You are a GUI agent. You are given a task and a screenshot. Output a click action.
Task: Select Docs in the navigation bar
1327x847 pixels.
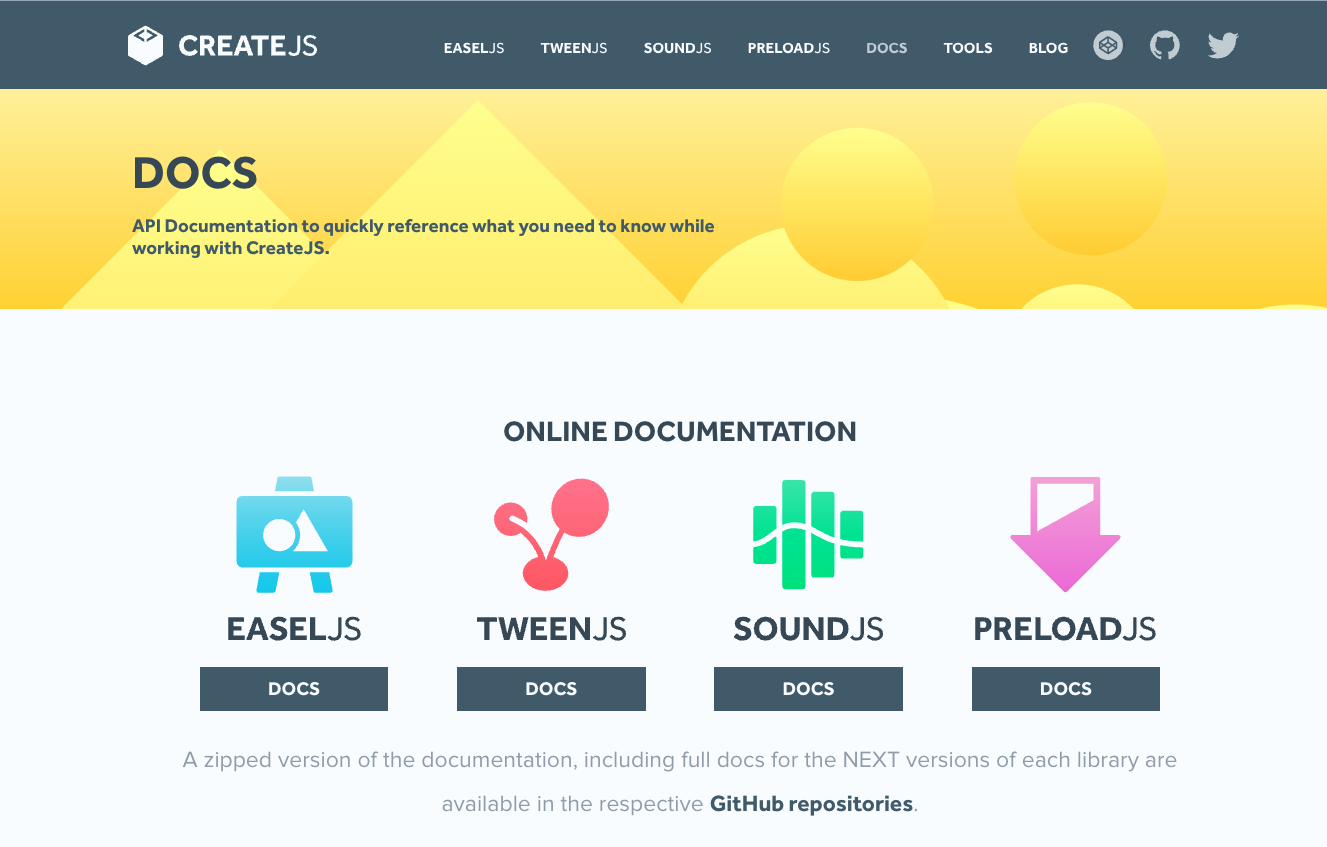point(887,48)
